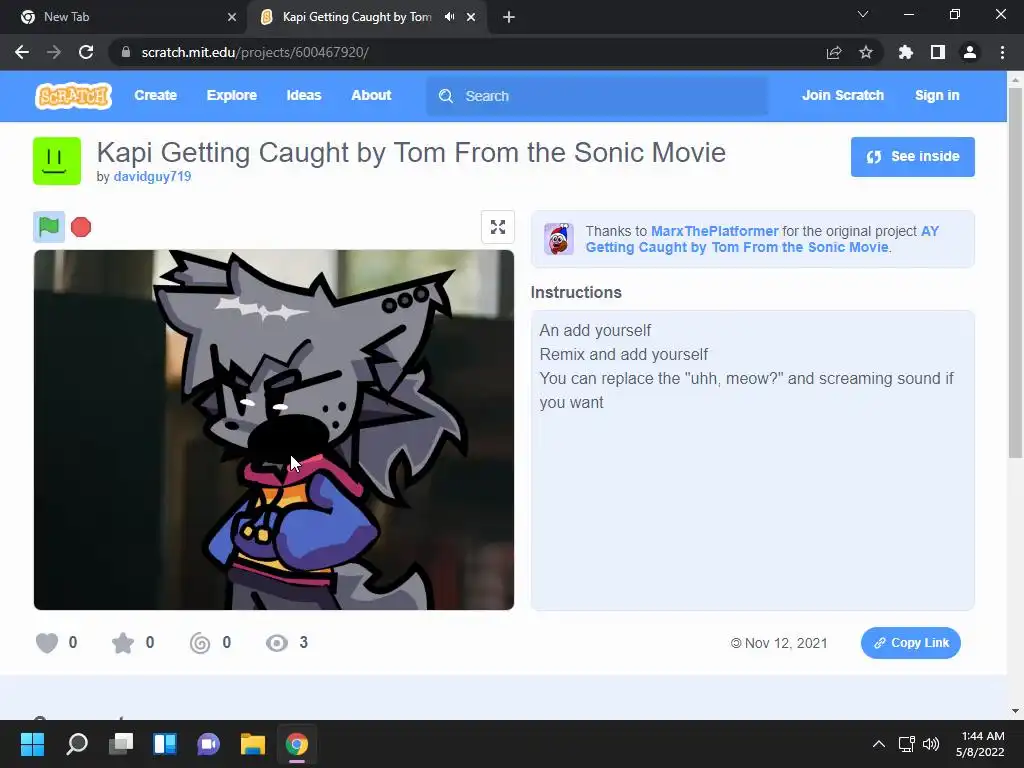1024x768 pixels.
Task: Open File Explorer from taskbar
Action: click(x=253, y=744)
